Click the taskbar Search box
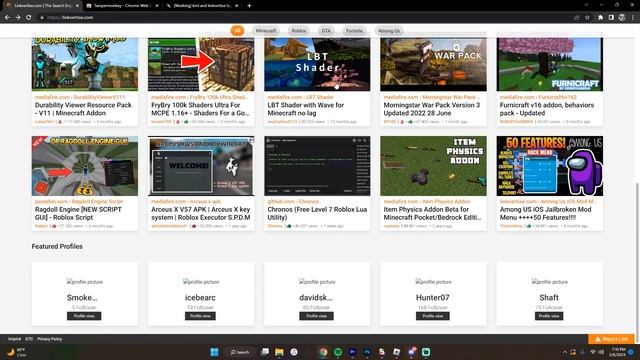The image size is (640, 360). click(x=240, y=352)
